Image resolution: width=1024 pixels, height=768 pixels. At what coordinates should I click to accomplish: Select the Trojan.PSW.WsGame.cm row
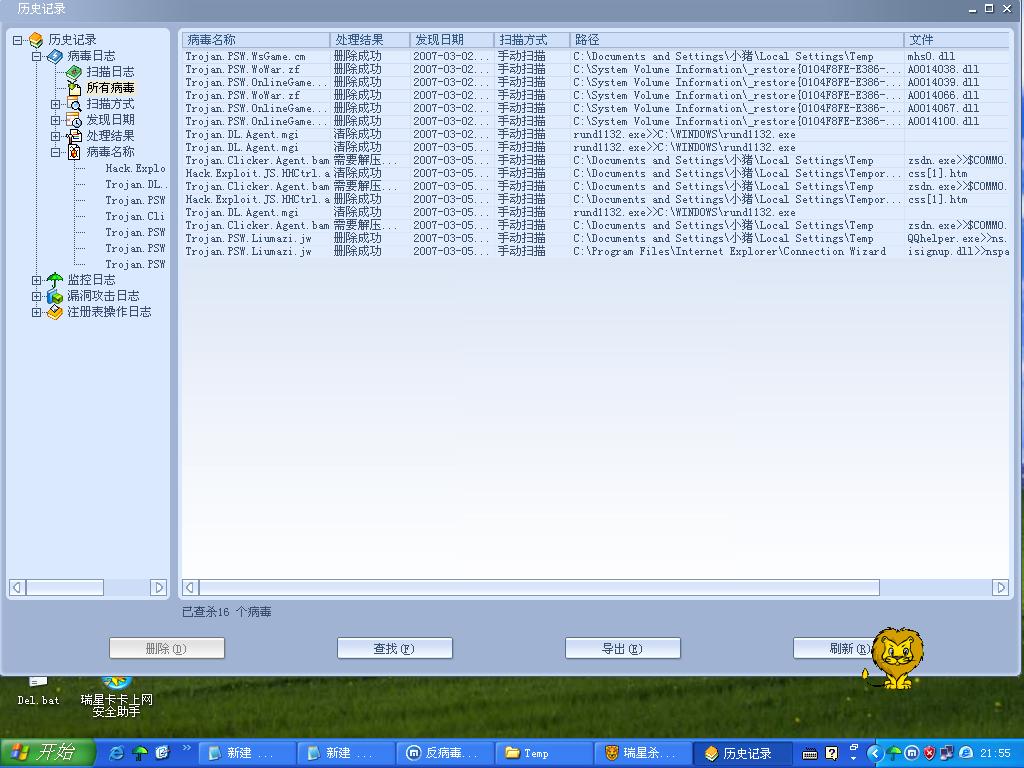point(596,56)
